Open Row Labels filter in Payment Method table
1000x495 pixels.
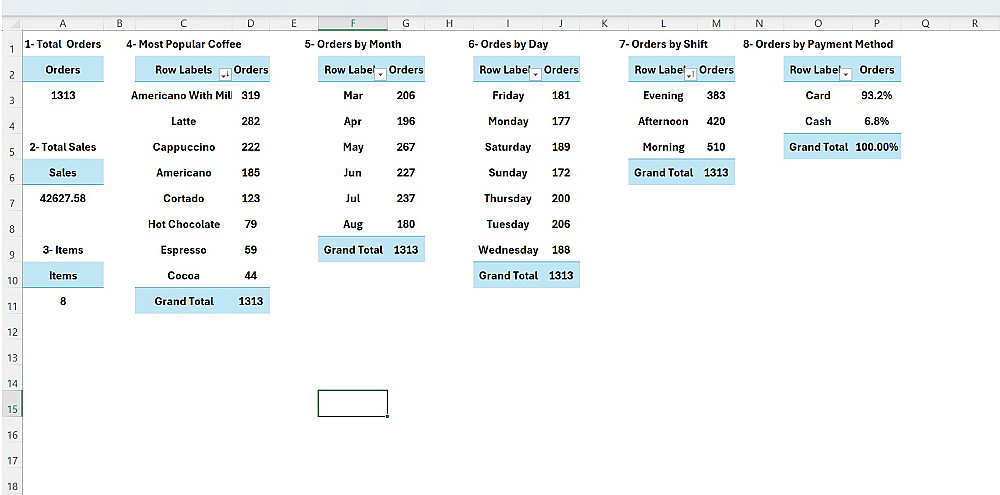click(846, 75)
